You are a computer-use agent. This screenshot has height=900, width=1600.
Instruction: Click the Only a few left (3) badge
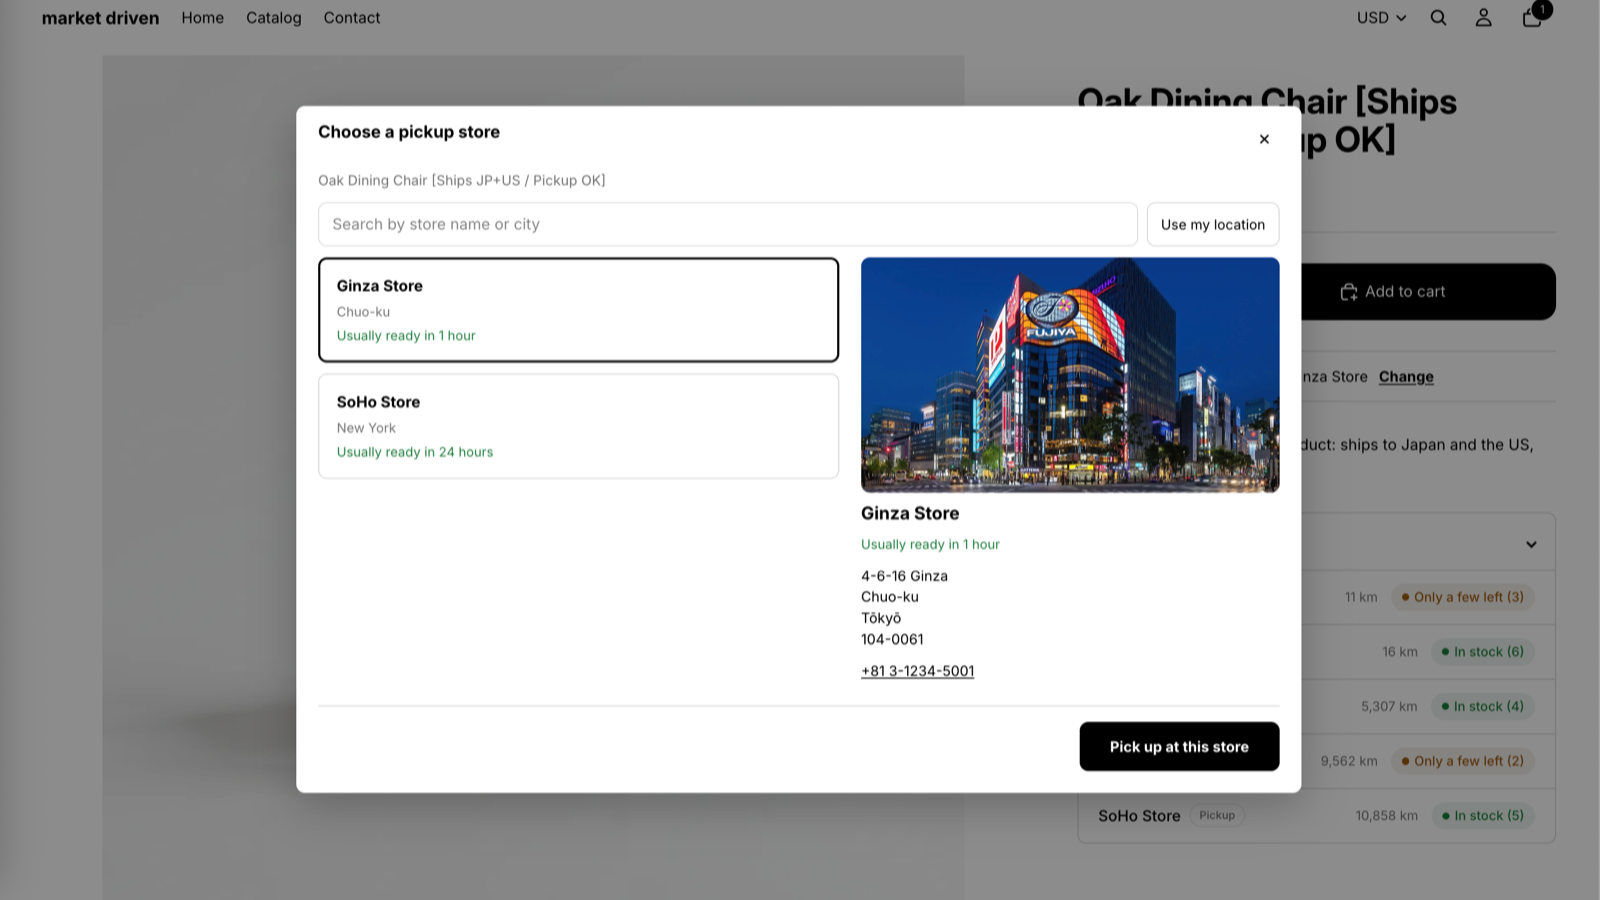[x=1462, y=597]
